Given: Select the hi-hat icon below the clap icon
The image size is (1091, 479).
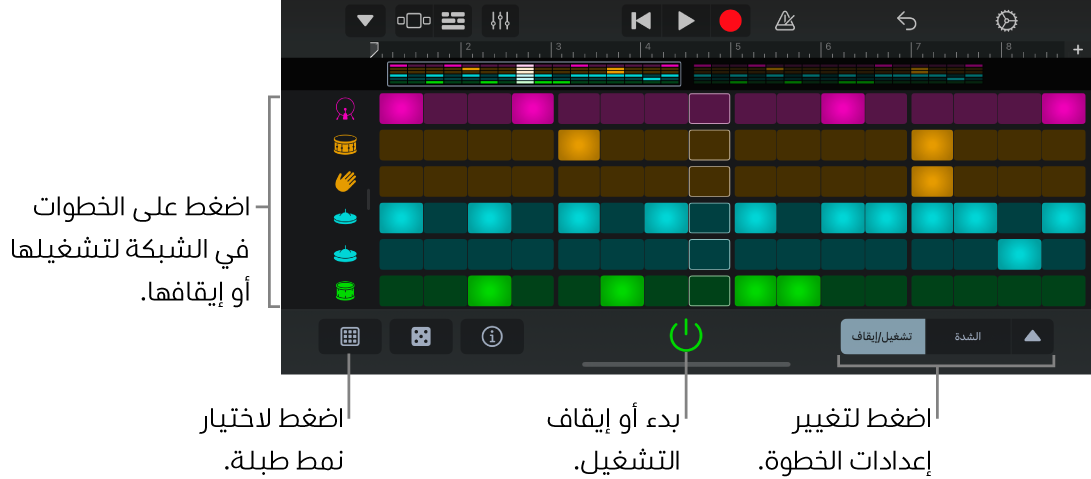Looking at the screenshot, I should [345, 218].
